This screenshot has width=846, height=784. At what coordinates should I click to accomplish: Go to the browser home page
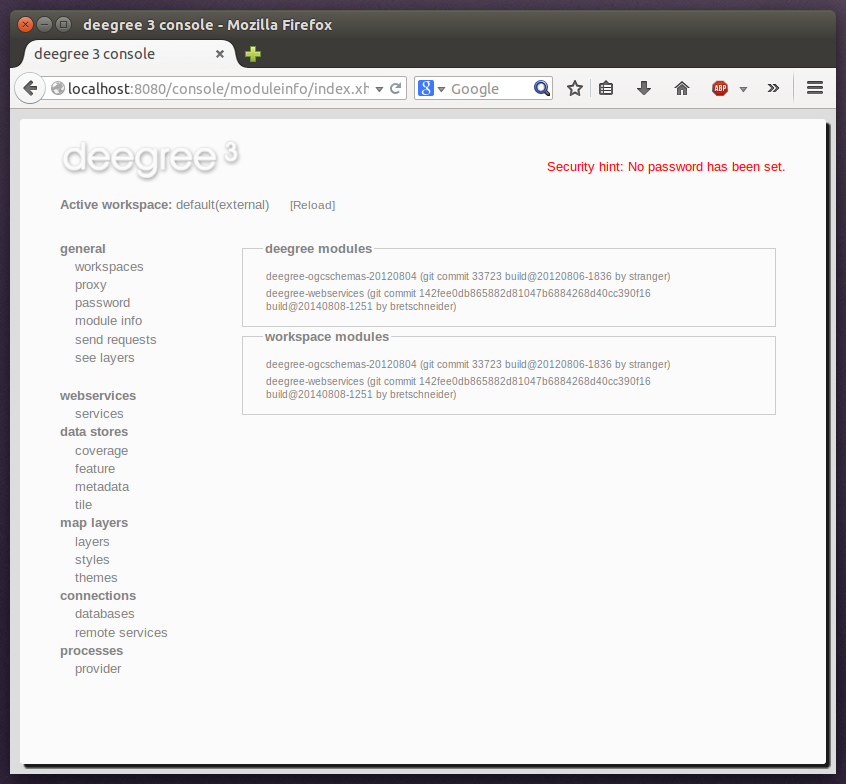[x=681, y=88]
